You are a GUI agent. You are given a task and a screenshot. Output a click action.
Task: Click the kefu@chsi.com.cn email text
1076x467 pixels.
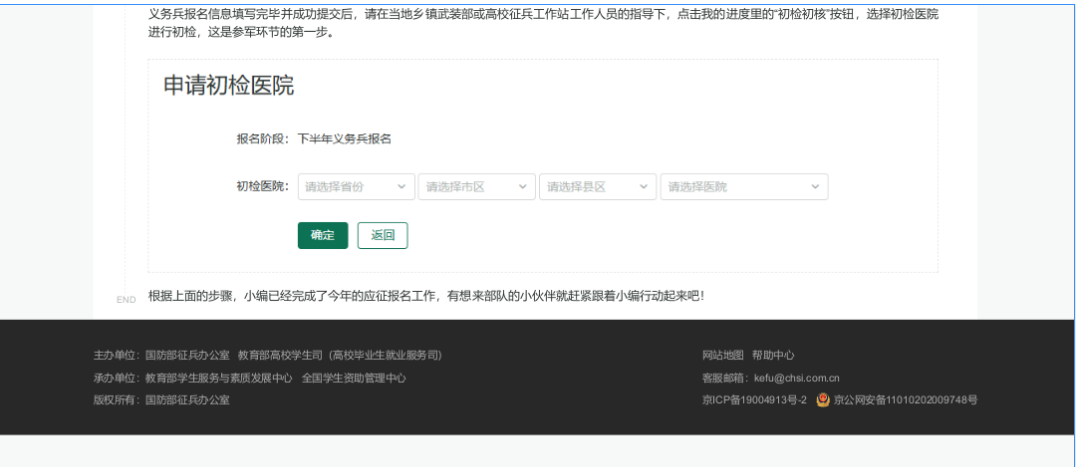[x=797, y=378]
